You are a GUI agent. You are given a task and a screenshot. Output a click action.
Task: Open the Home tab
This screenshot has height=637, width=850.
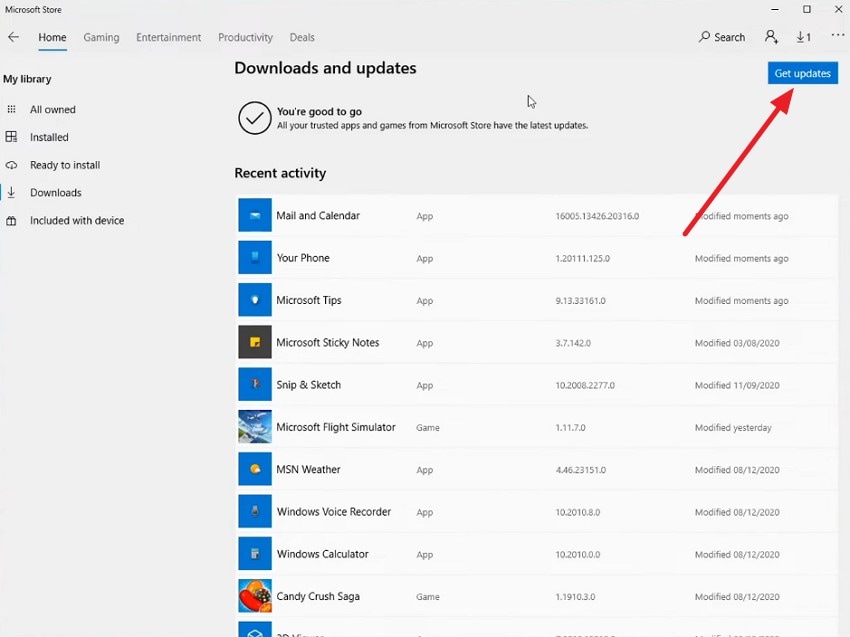[52, 37]
